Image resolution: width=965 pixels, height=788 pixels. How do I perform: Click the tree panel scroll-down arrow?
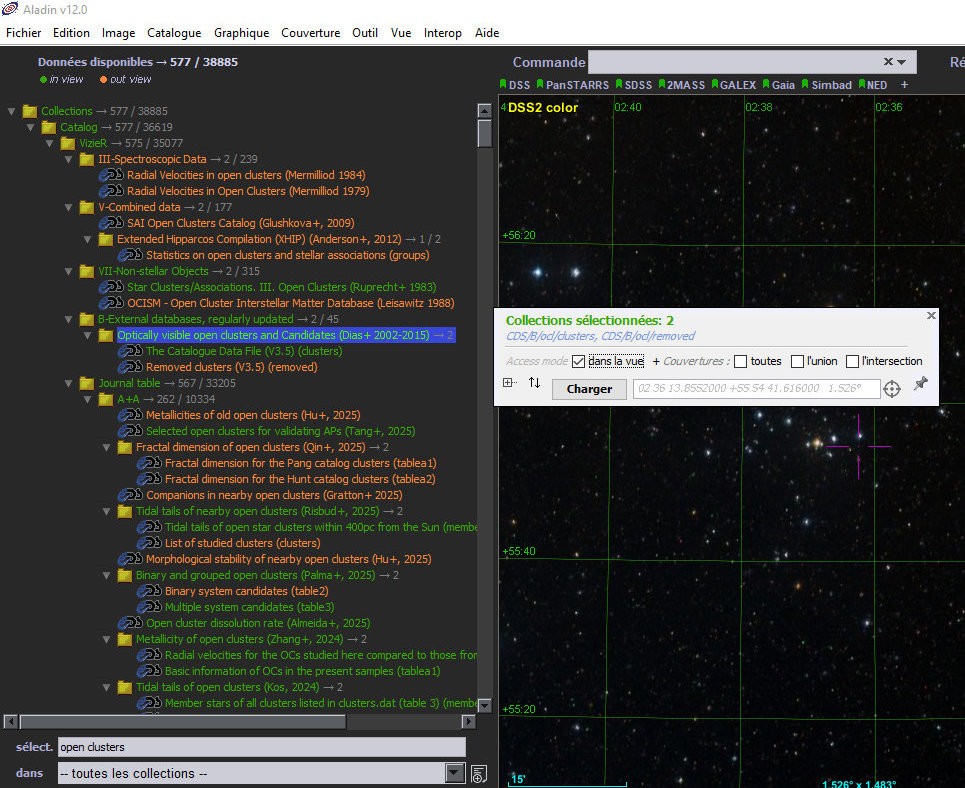click(x=484, y=706)
